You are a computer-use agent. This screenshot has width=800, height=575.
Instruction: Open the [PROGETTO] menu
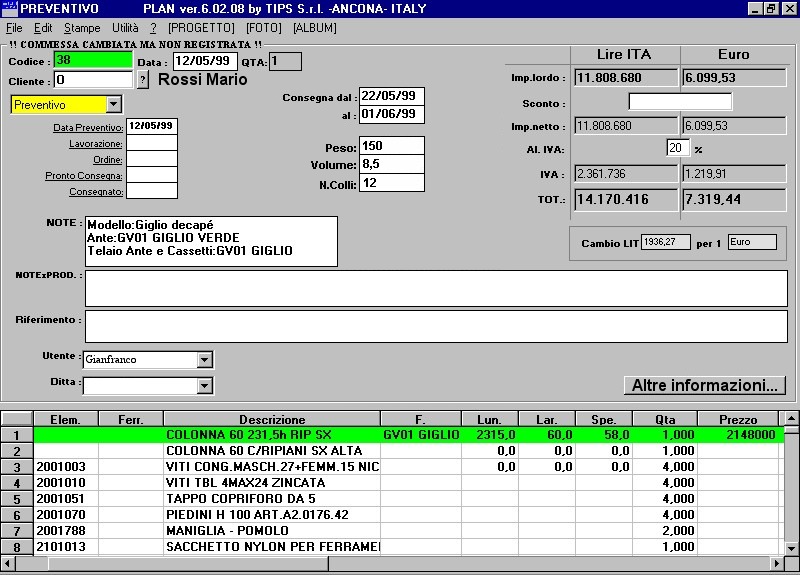click(x=201, y=28)
